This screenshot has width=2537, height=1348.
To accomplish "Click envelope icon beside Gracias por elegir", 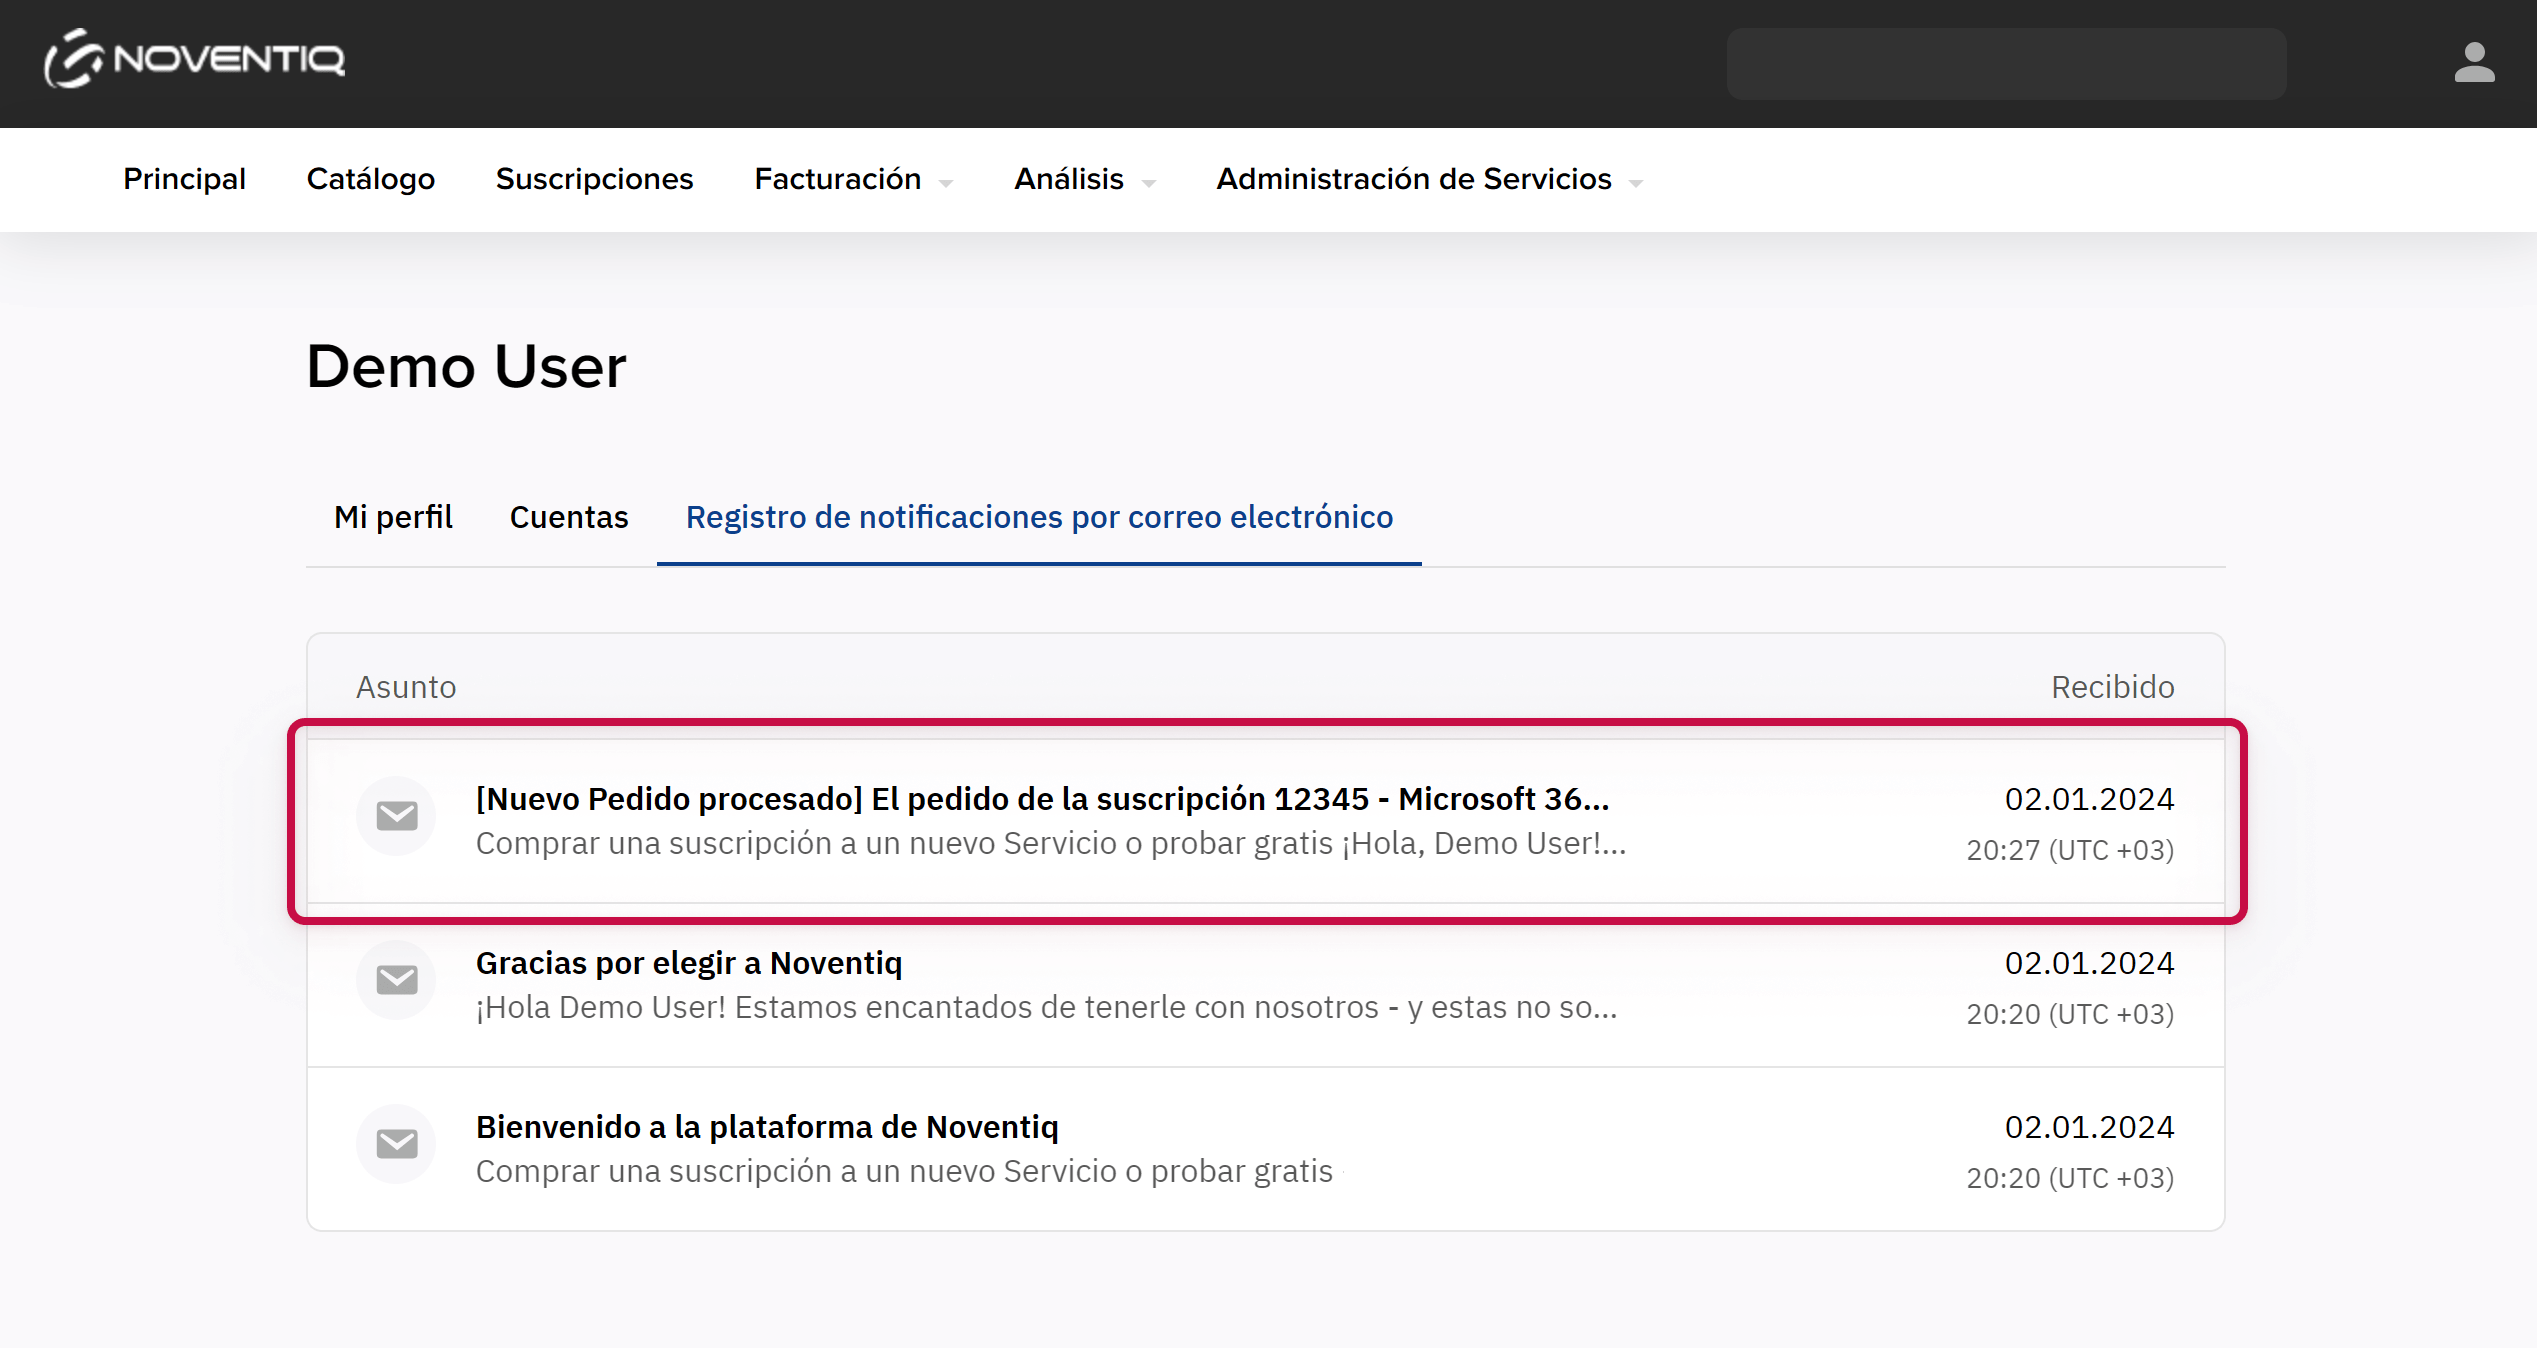I will [396, 980].
